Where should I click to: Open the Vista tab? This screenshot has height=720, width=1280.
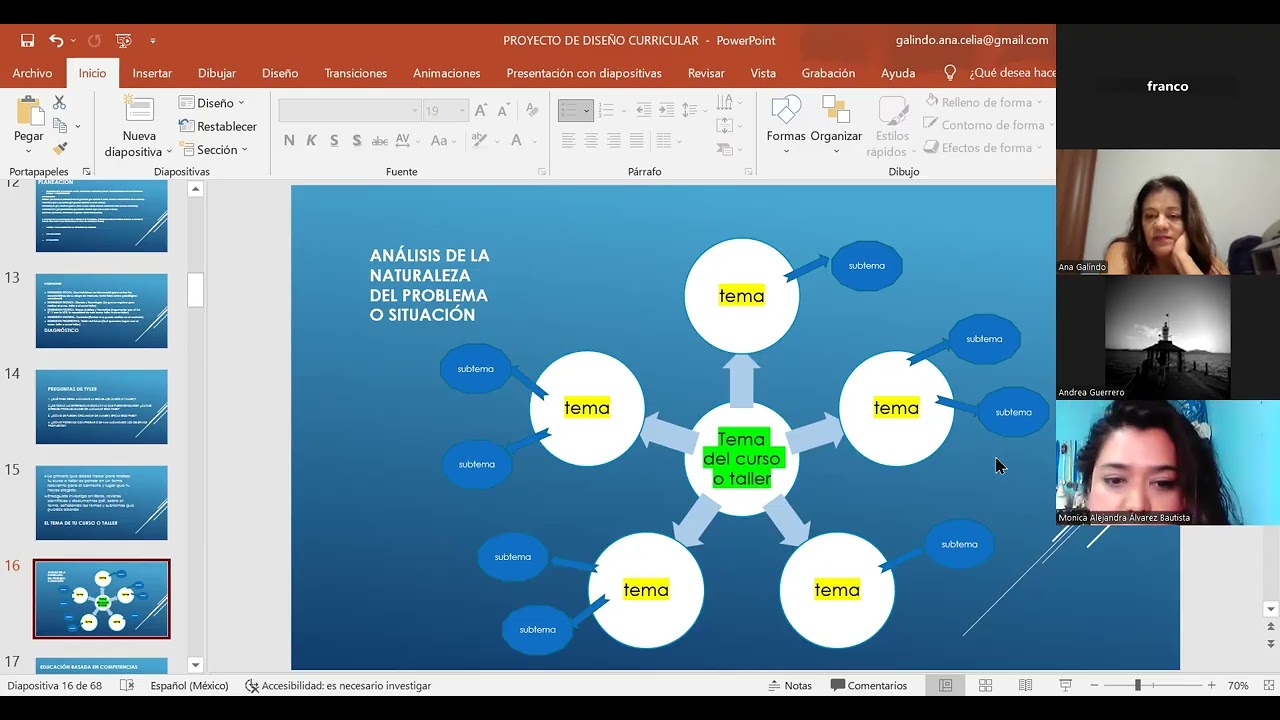[763, 73]
